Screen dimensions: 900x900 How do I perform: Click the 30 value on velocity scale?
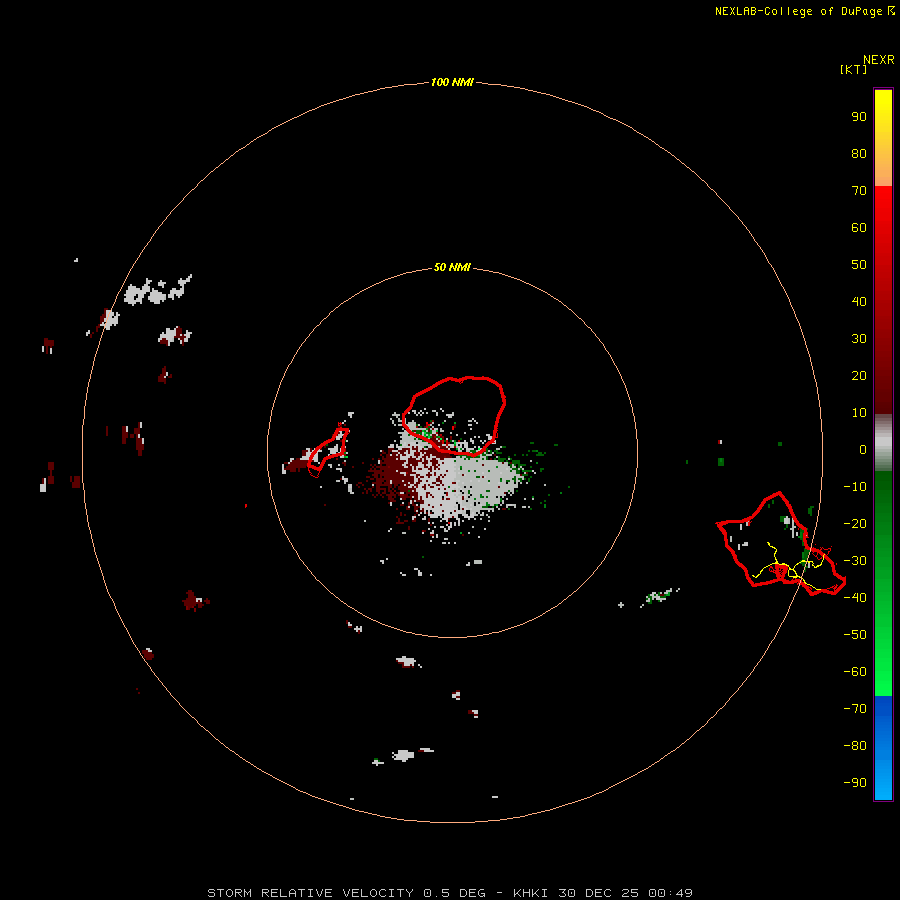[x=859, y=339]
